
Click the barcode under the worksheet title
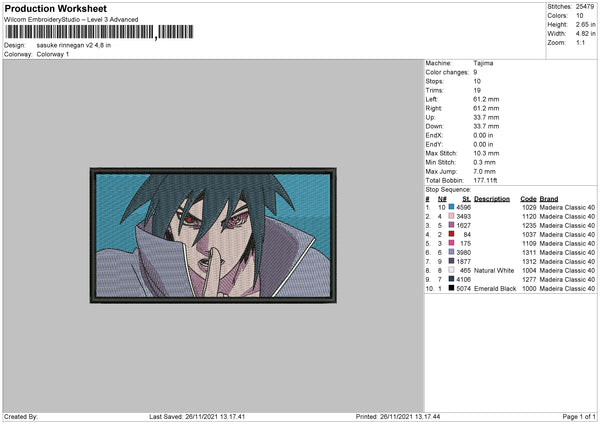[99, 32]
